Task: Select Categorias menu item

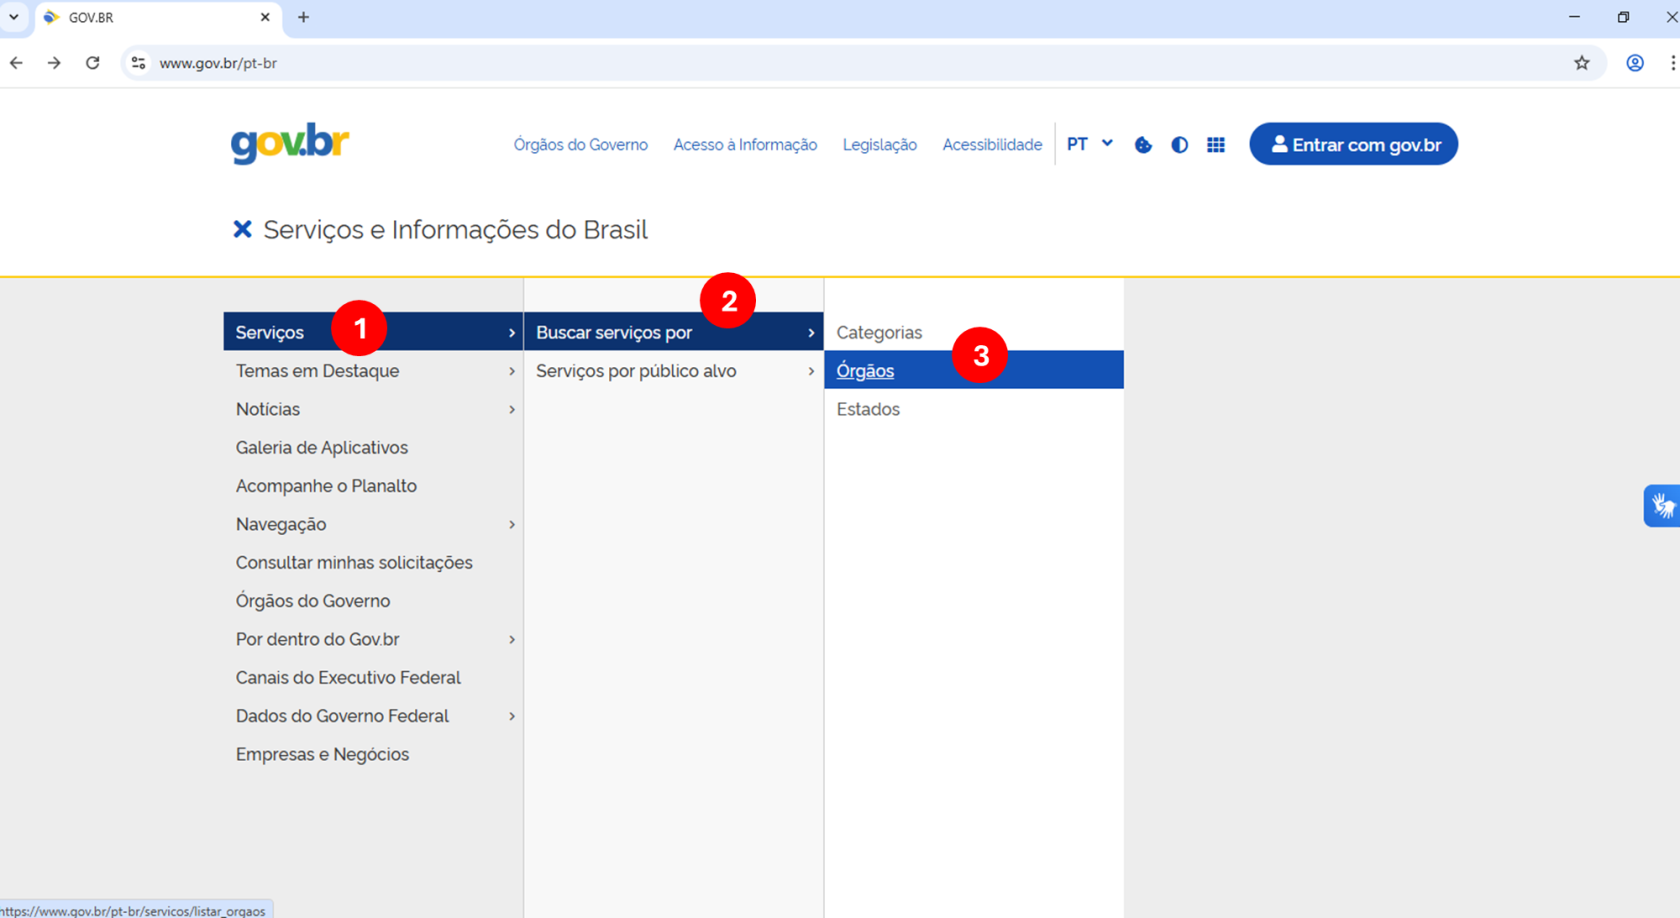Action: (879, 333)
